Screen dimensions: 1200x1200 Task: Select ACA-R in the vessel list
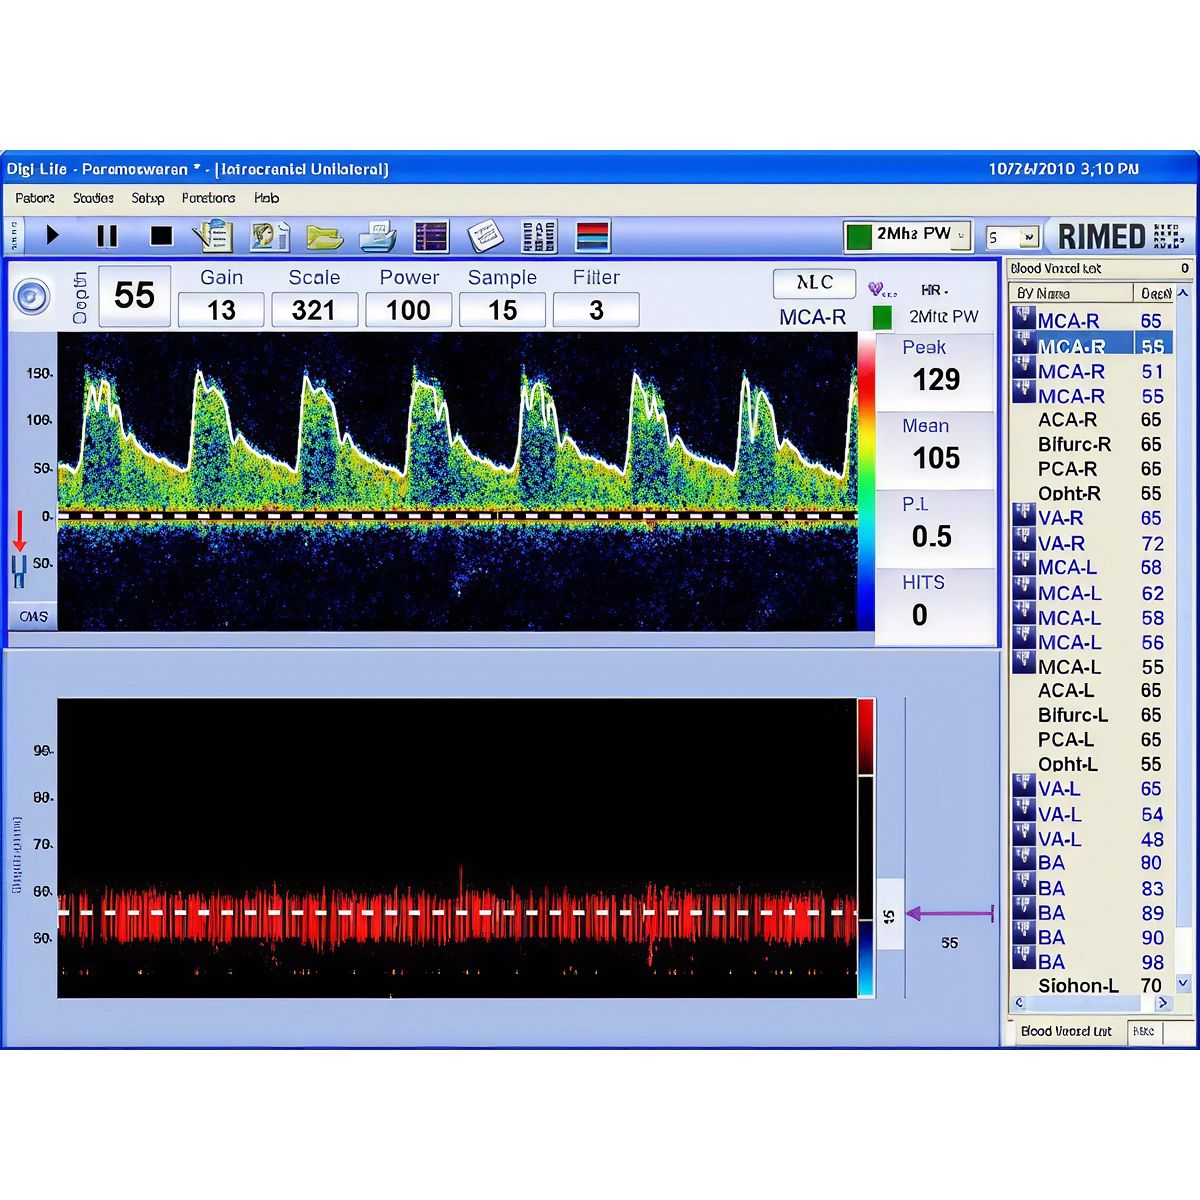tap(1067, 420)
